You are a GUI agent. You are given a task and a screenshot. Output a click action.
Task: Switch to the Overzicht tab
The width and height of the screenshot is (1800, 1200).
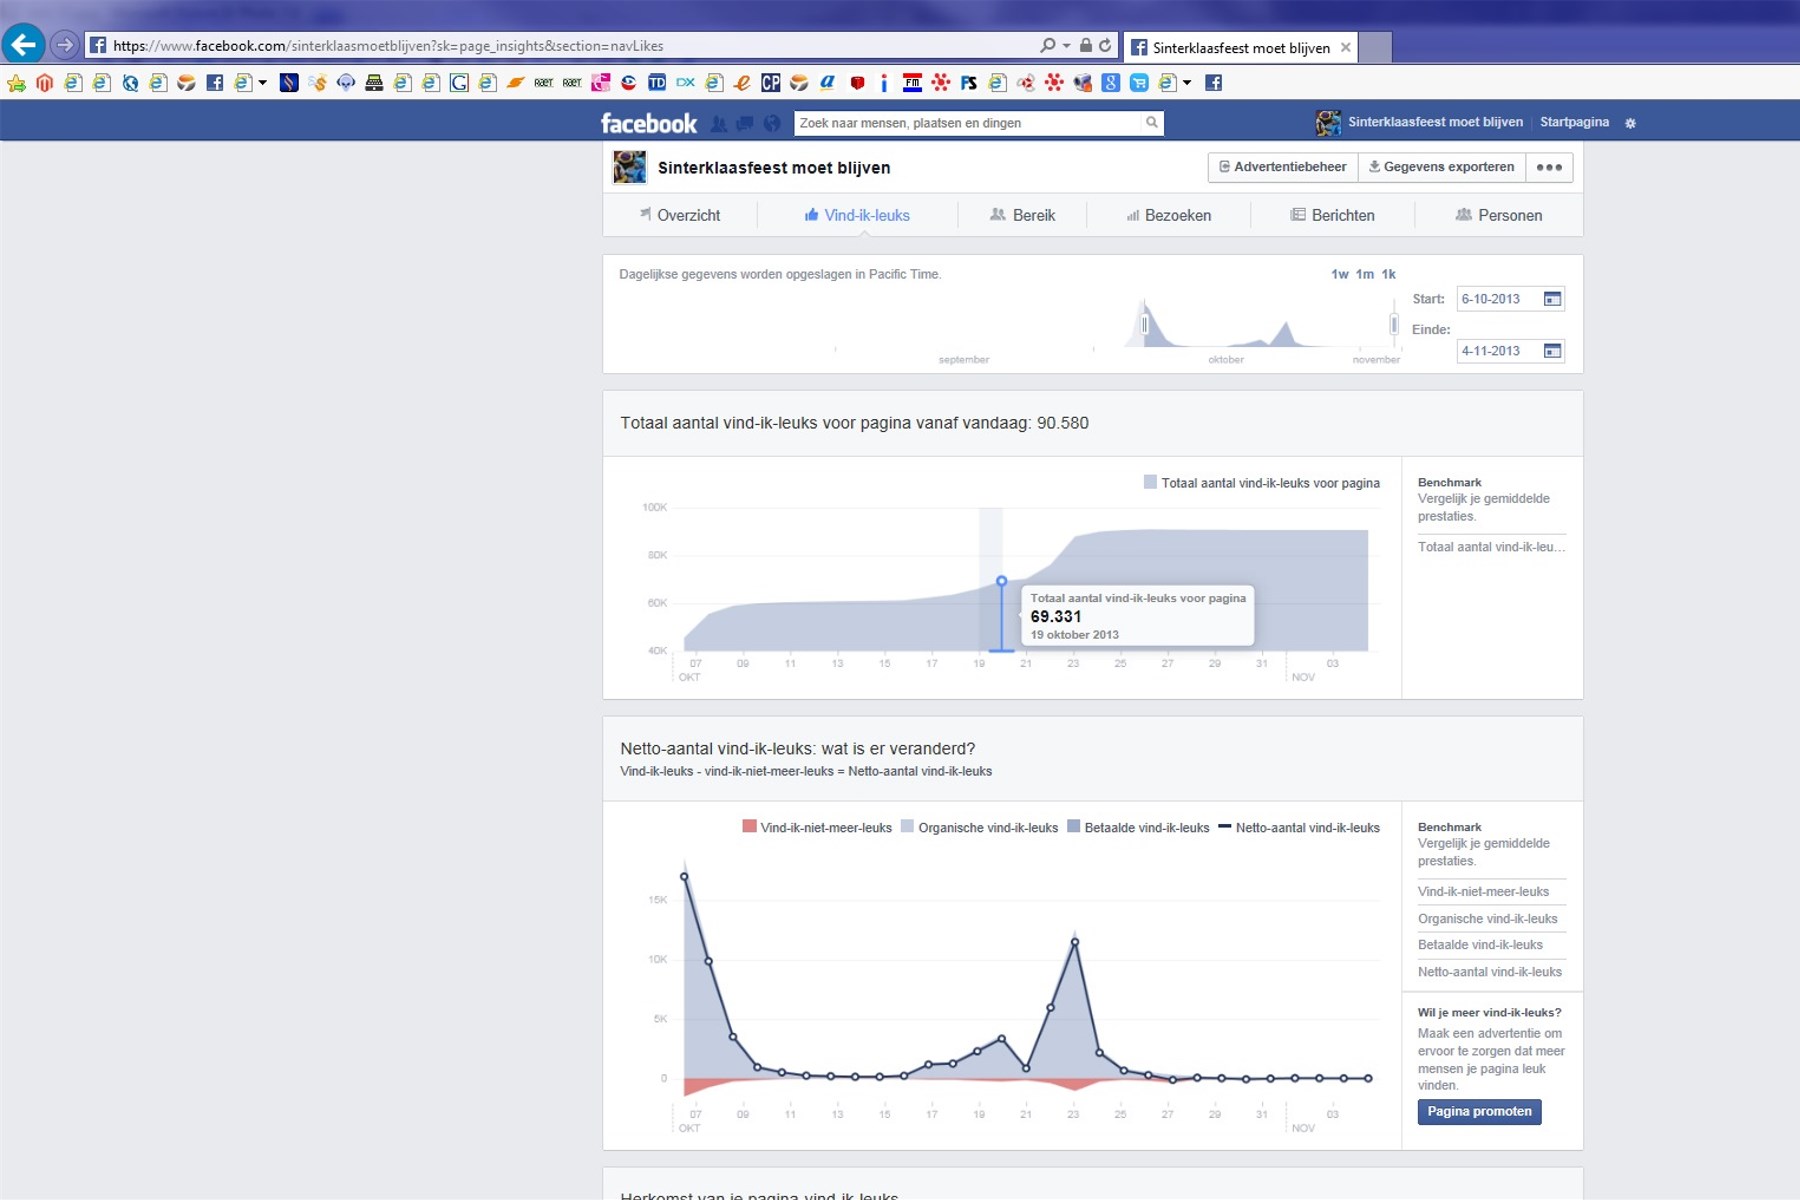click(x=680, y=215)
